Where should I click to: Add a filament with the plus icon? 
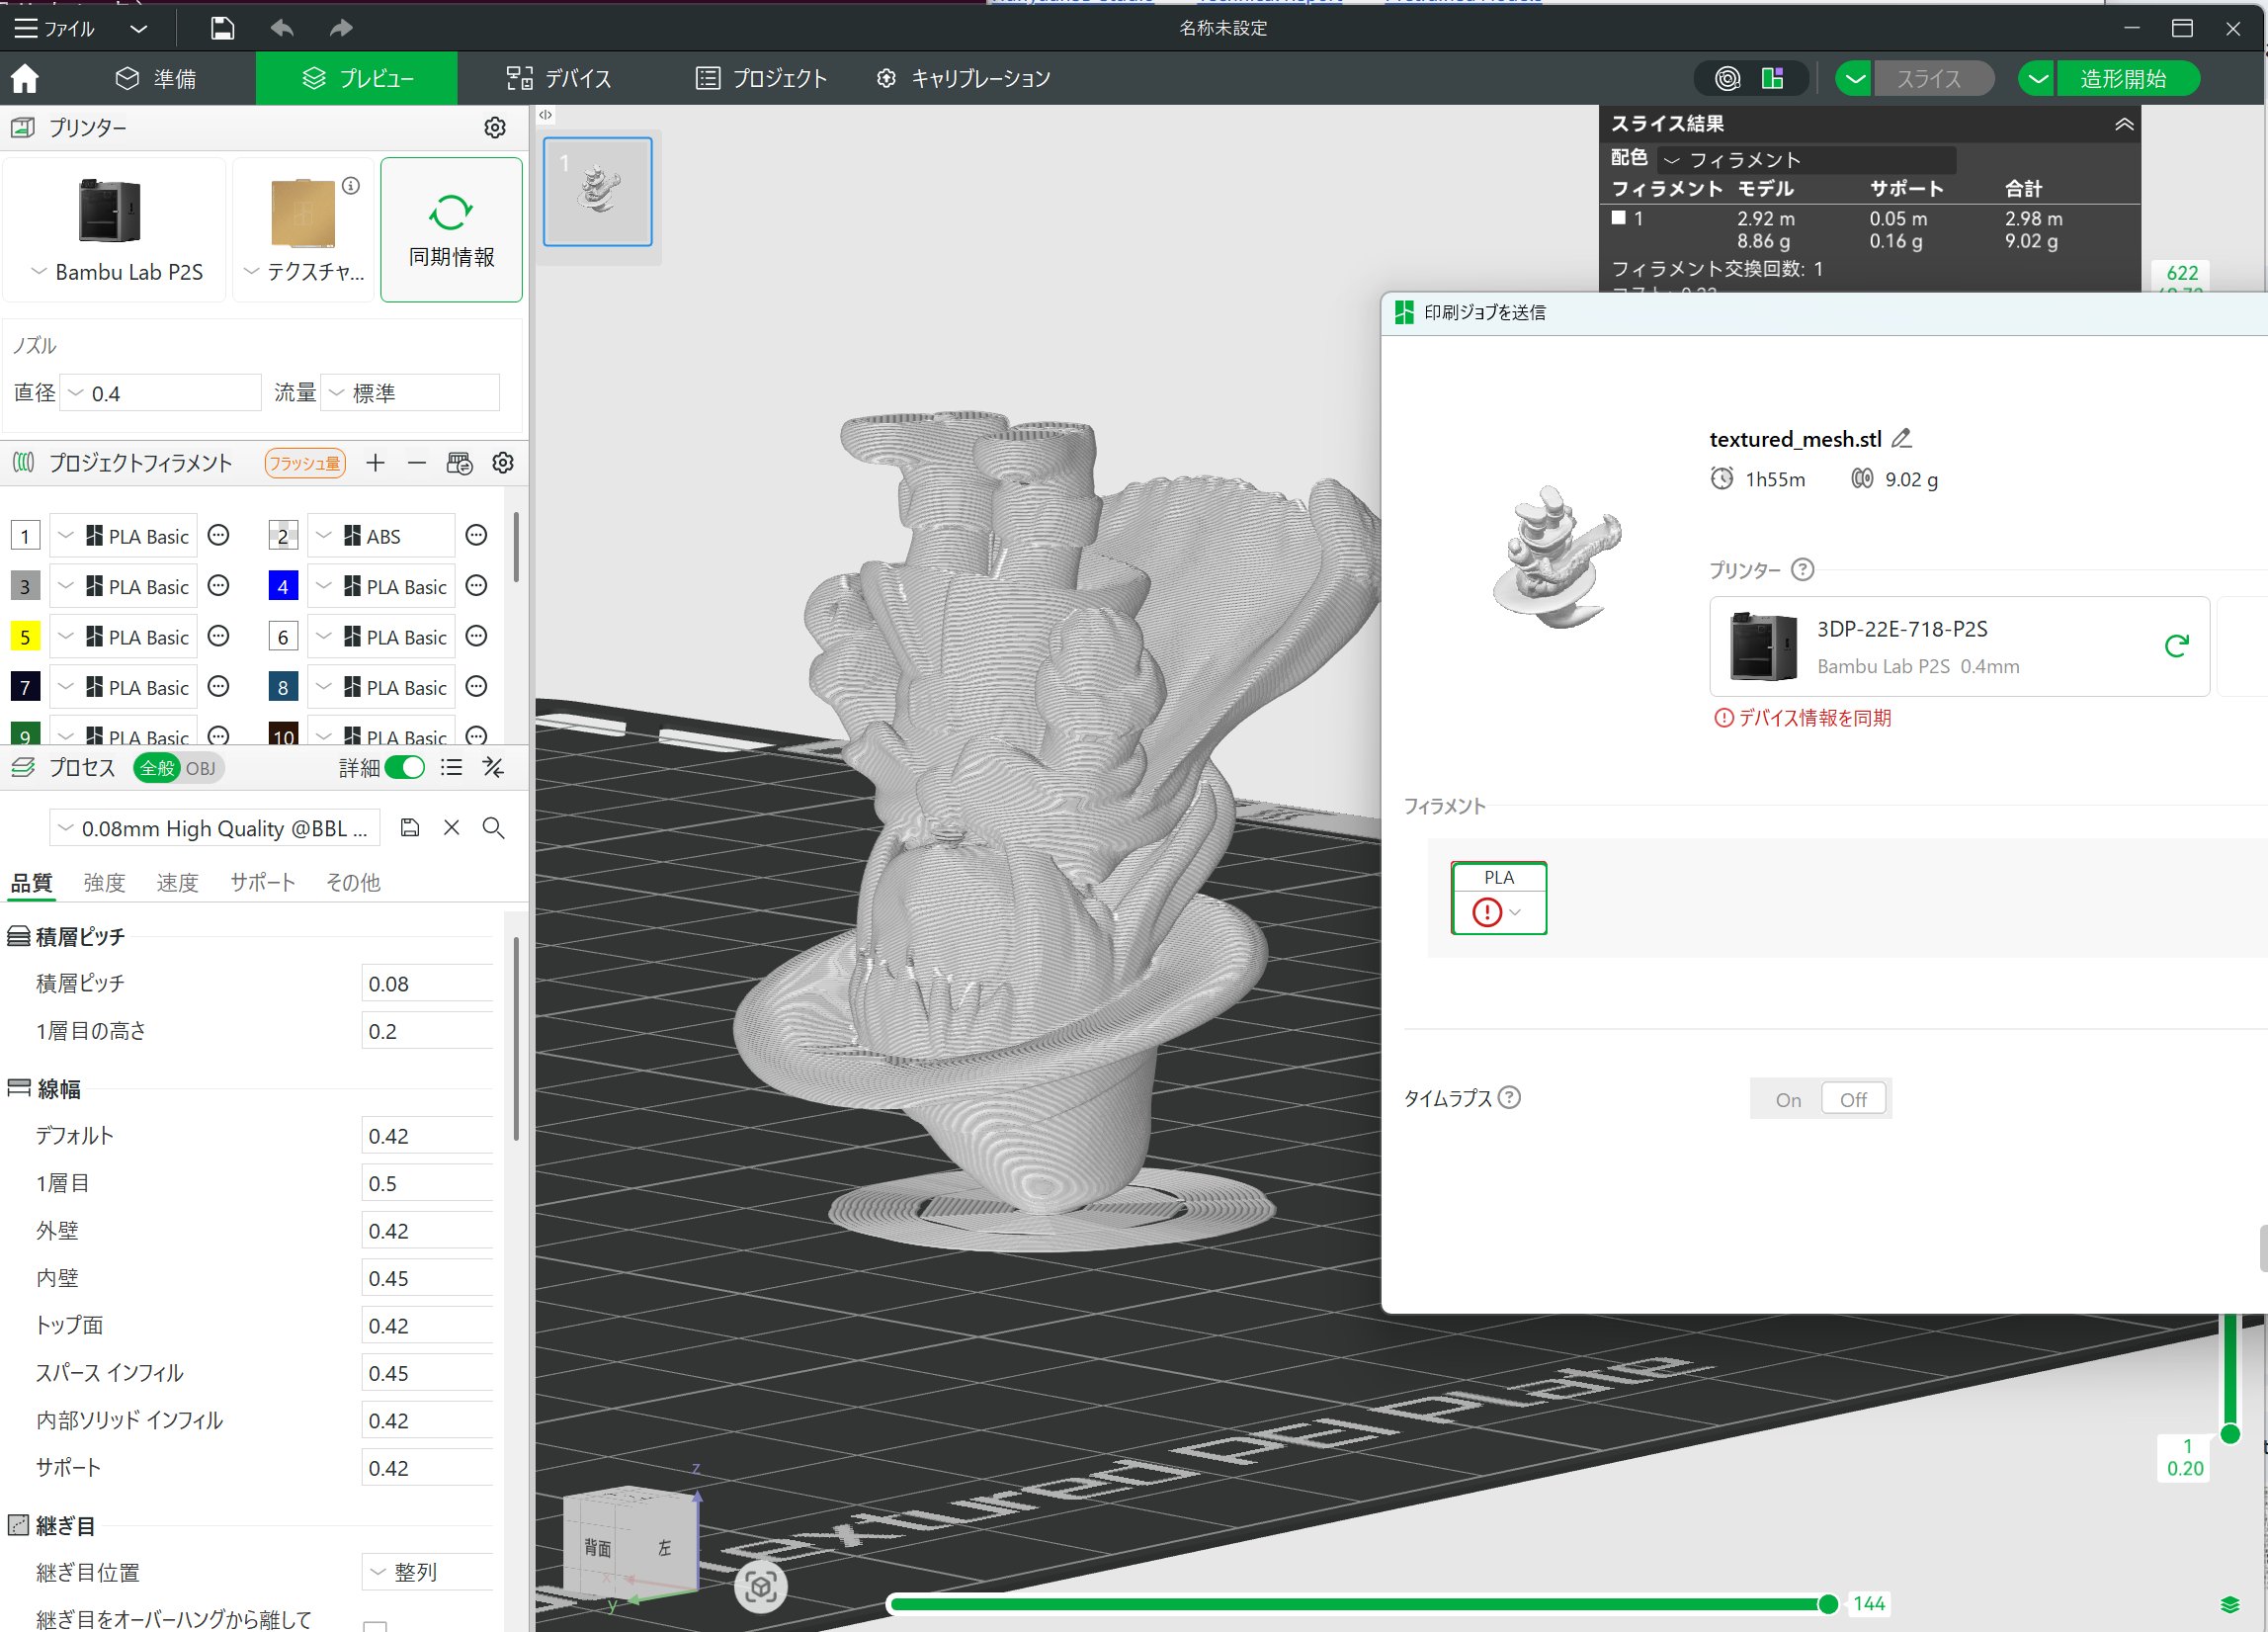(x=375, y=462)
